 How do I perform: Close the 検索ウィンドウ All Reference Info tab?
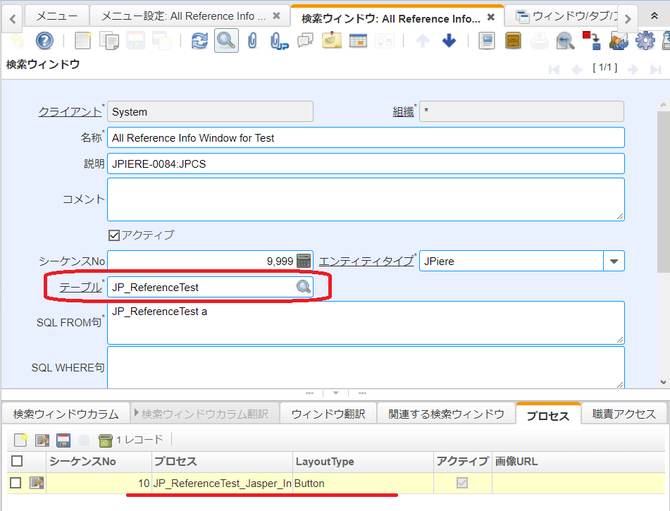(491, 18)
